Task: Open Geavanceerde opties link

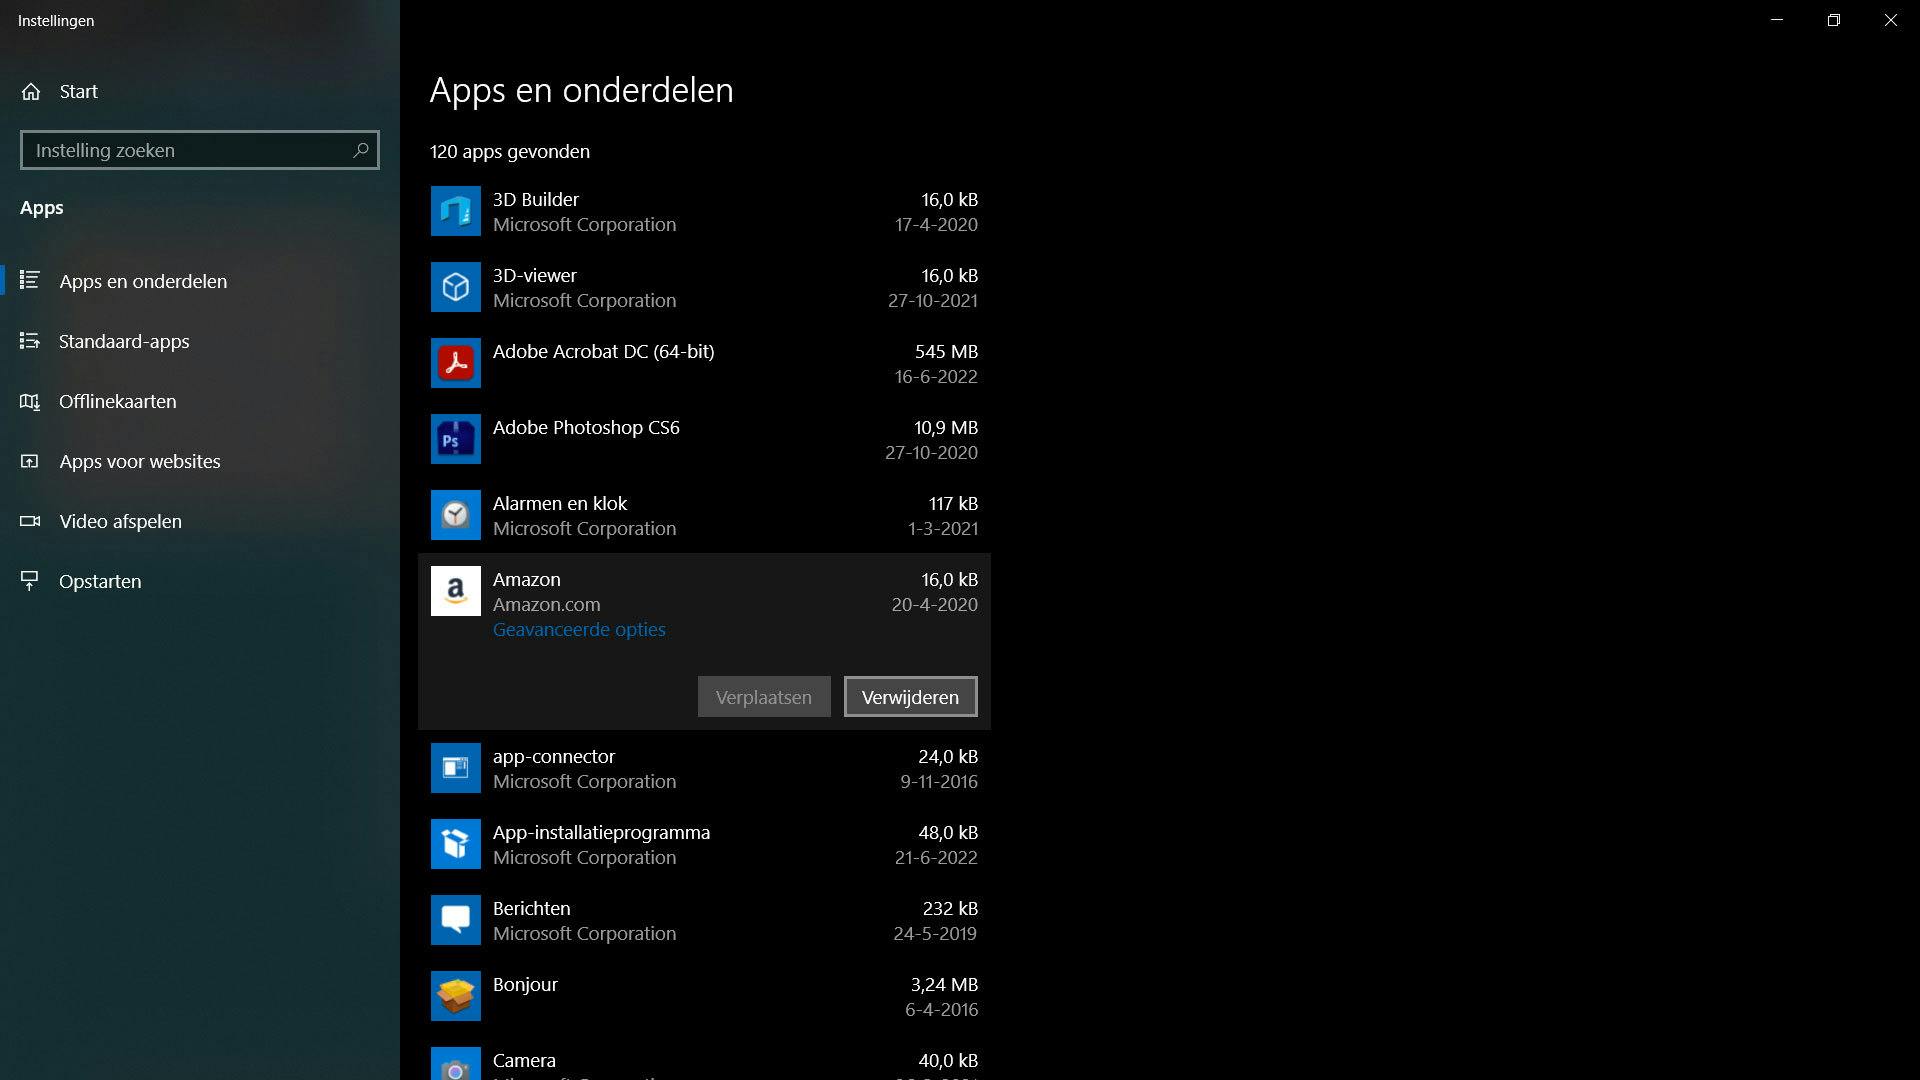Action: click(x=579, y=629)
